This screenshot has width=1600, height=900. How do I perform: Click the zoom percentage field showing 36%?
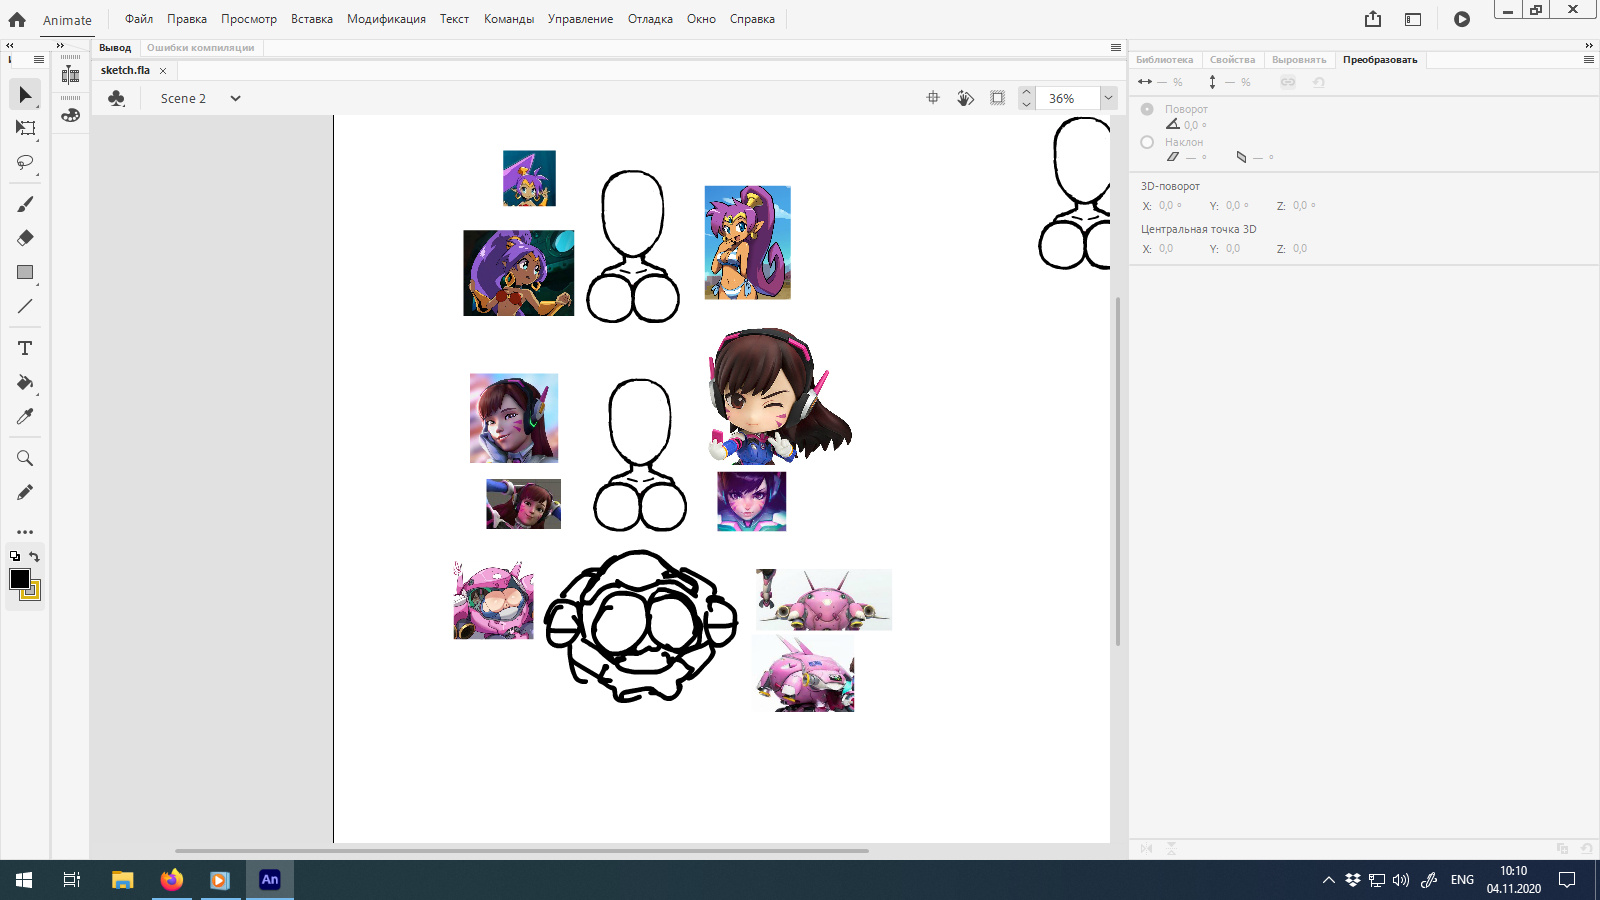(x=1068, y=98)
